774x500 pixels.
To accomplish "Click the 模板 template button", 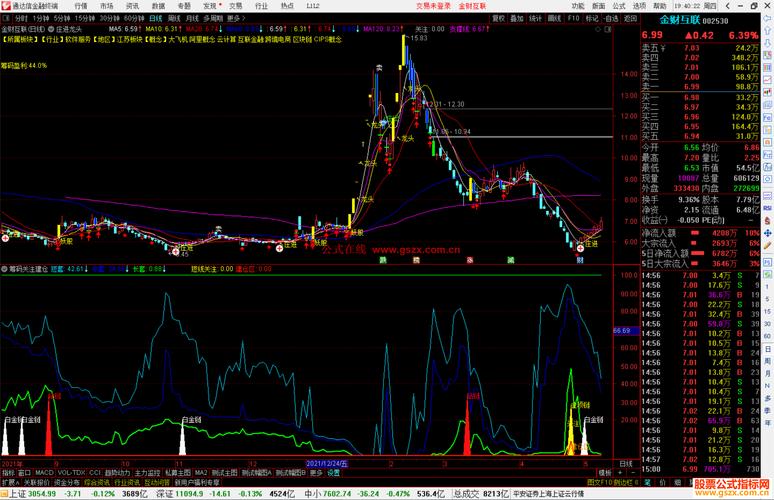I will pos(605,473).
